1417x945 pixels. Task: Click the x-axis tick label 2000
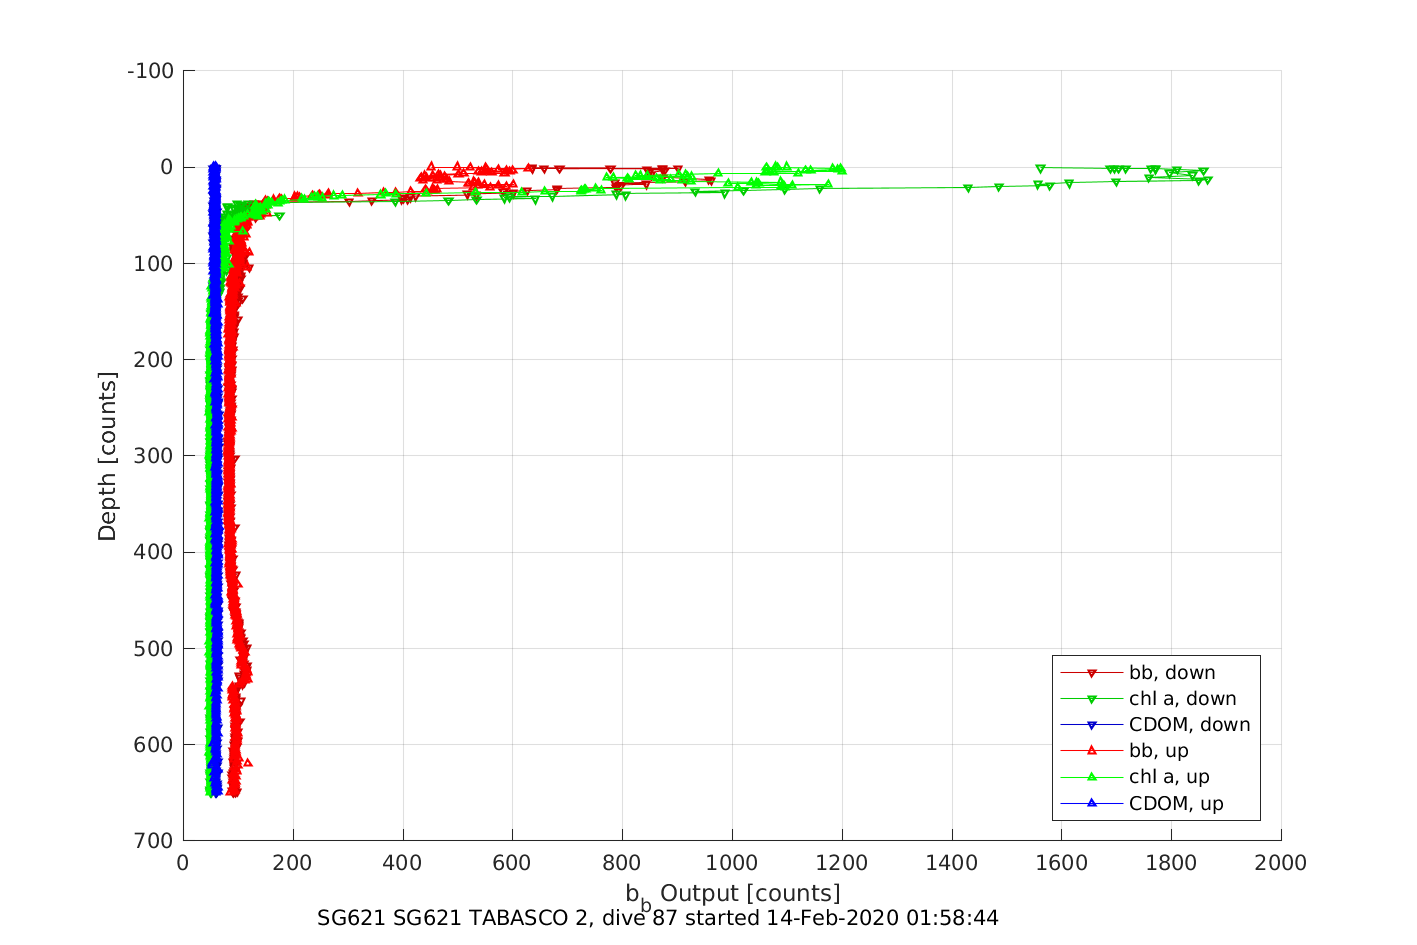tap(1281, 863)
